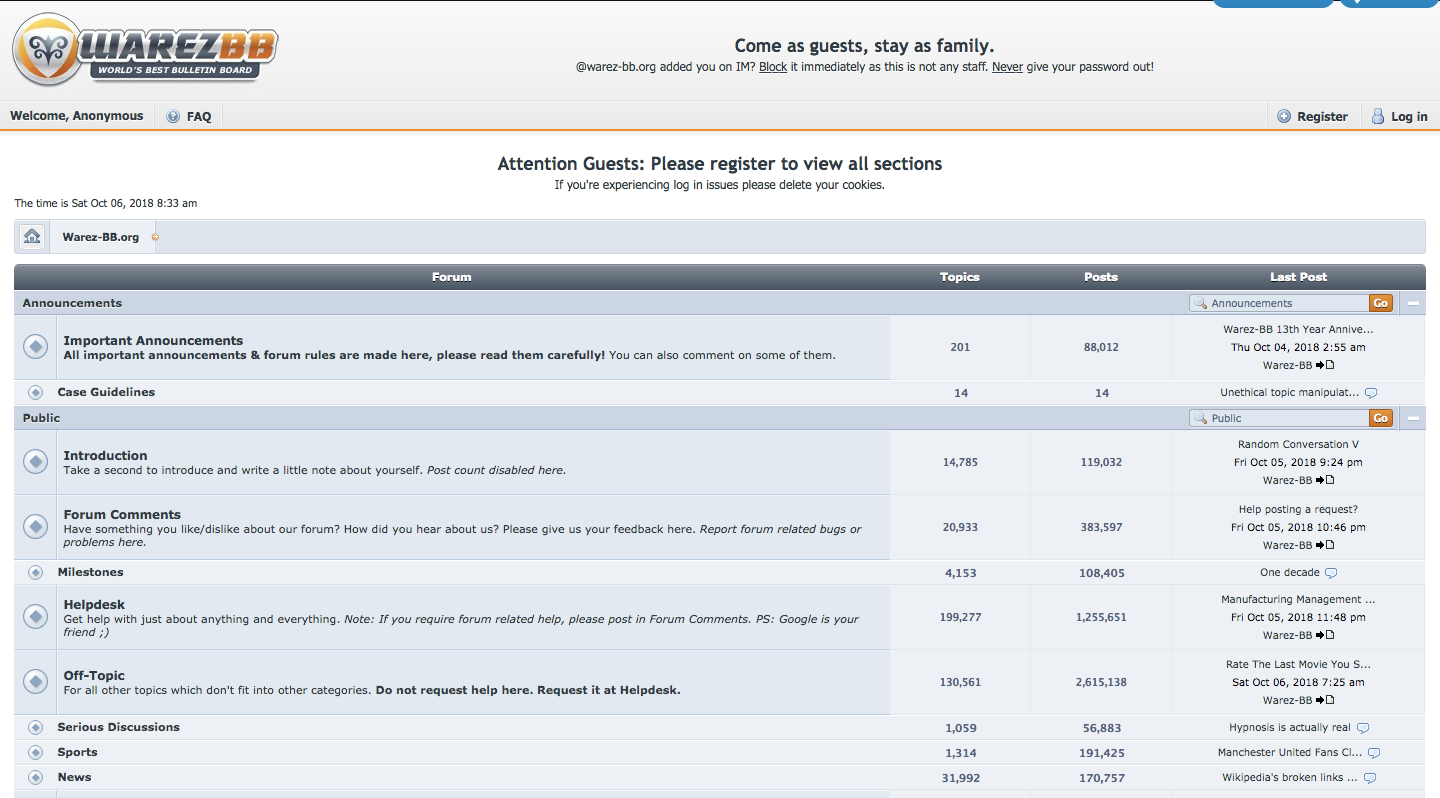Click the Important Announcements forum status icon

[35, 347]
